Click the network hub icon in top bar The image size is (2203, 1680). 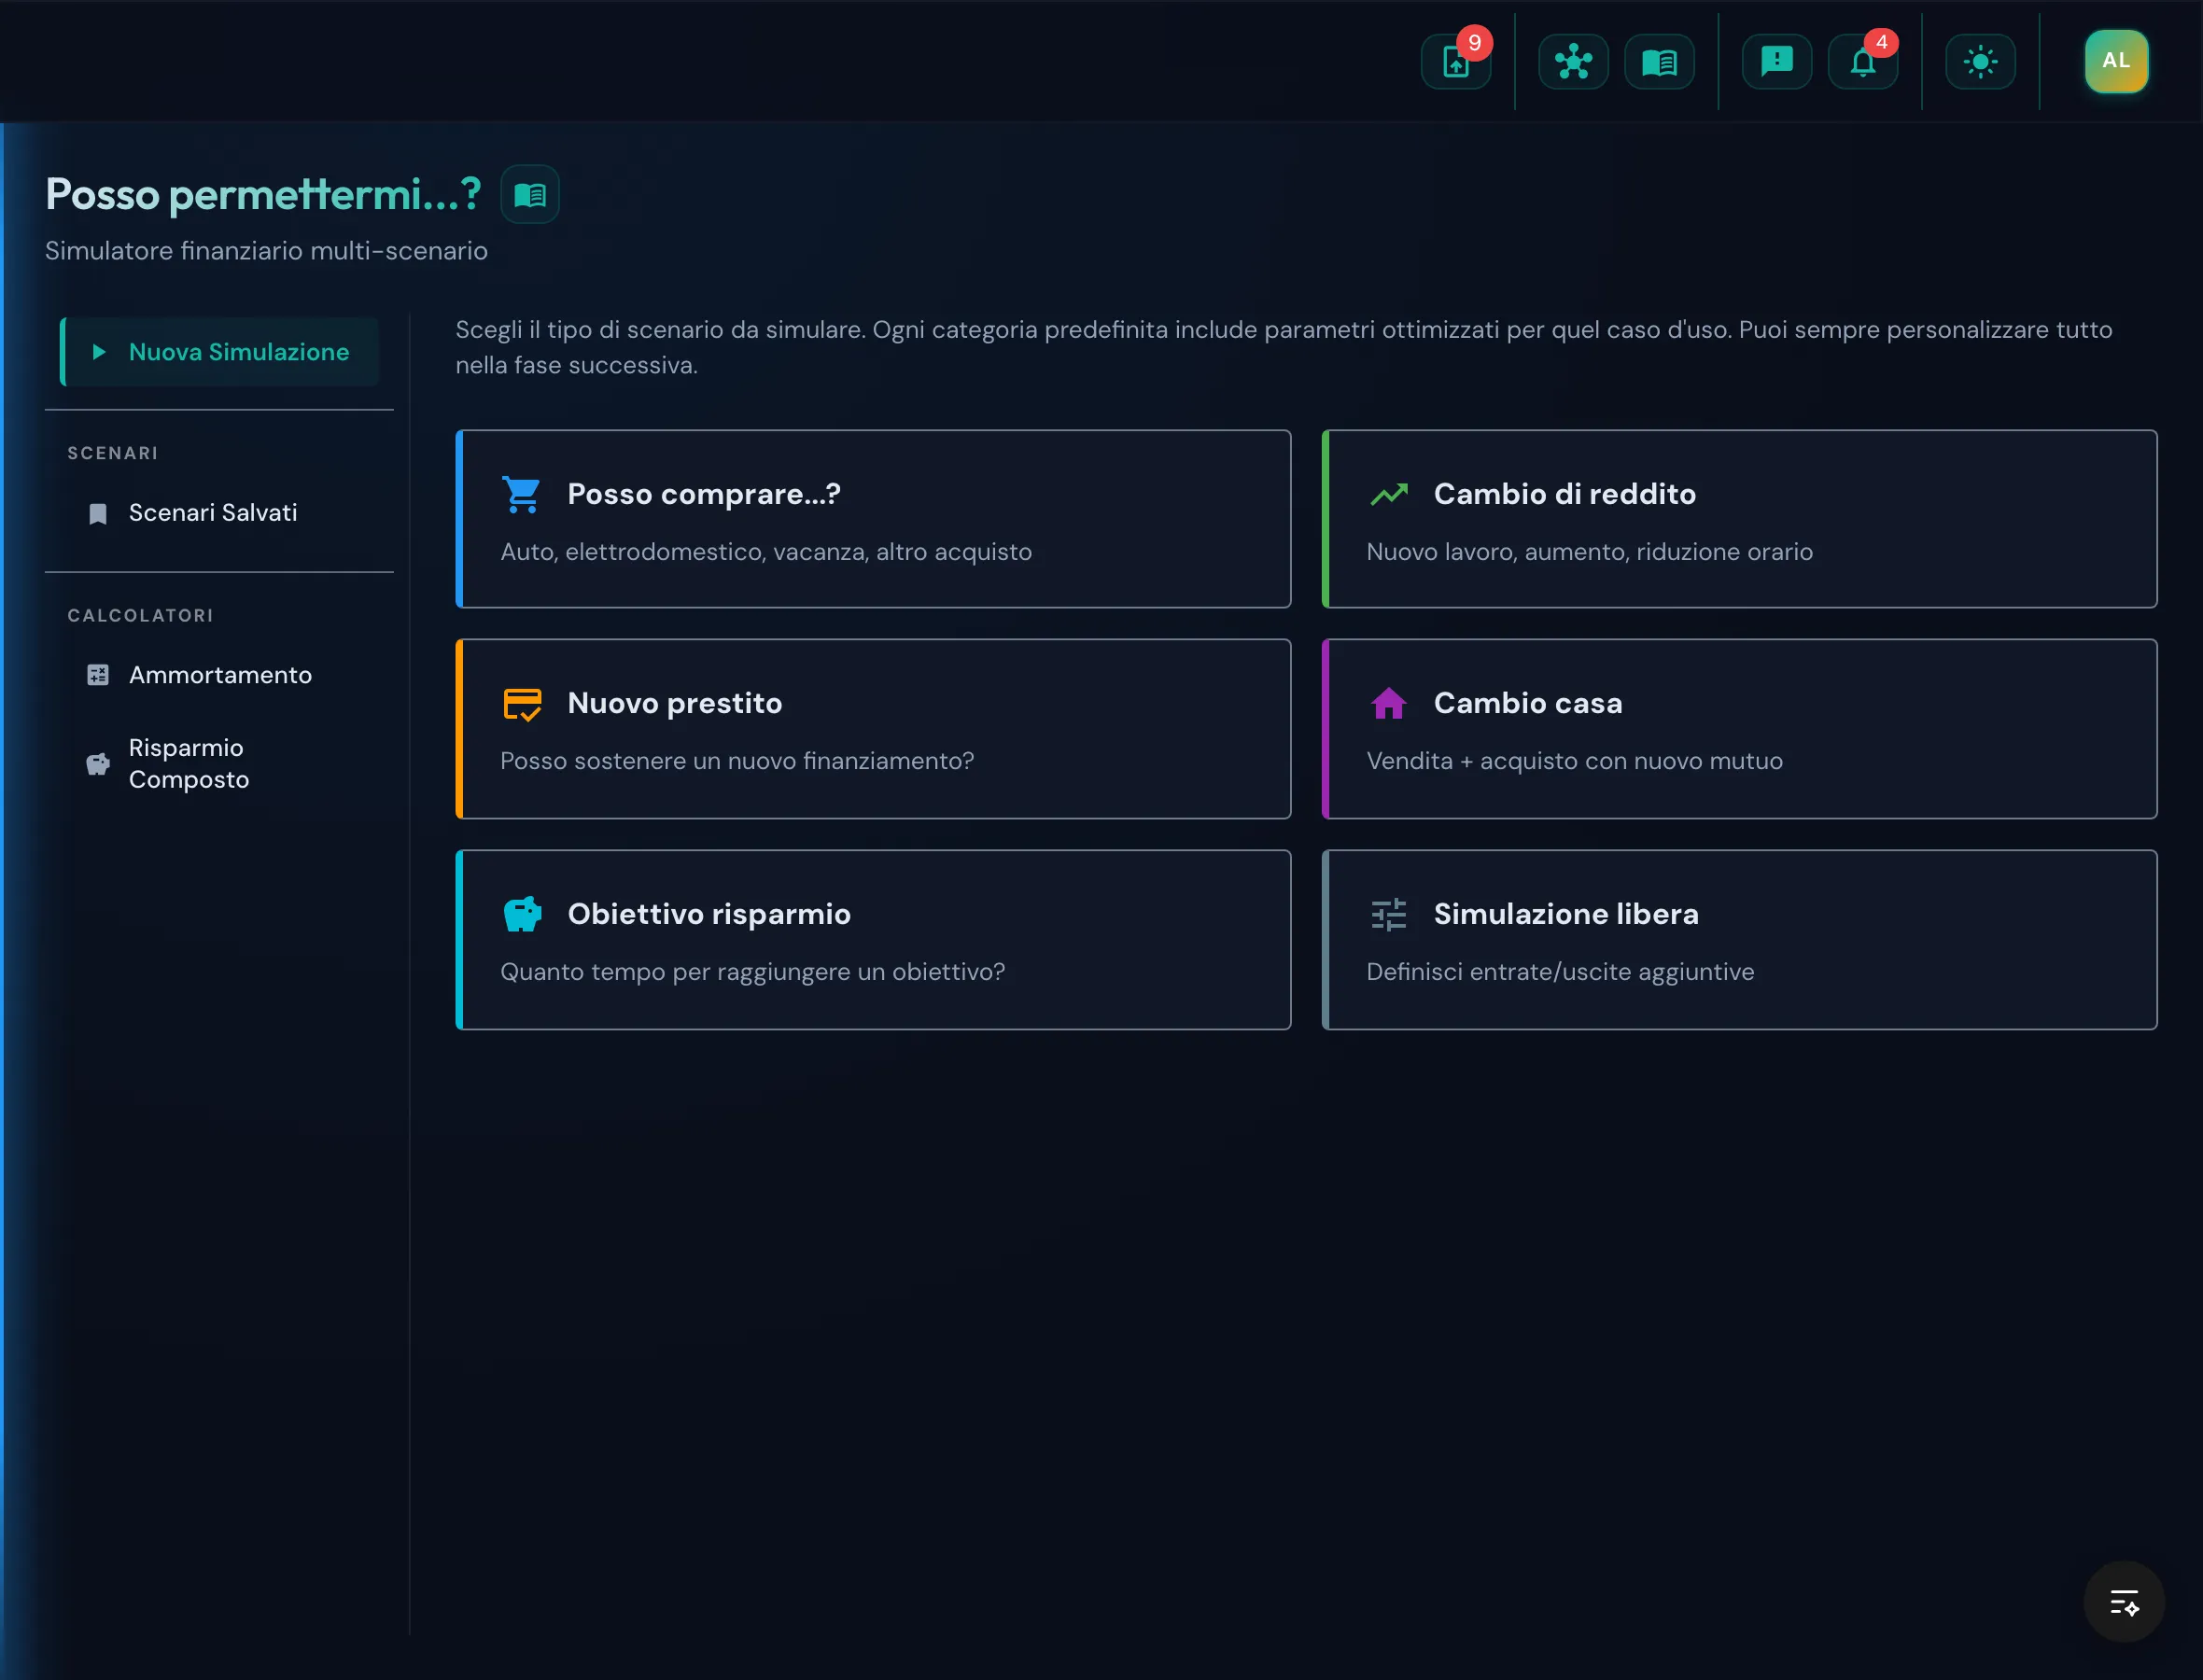point(1573,62)
